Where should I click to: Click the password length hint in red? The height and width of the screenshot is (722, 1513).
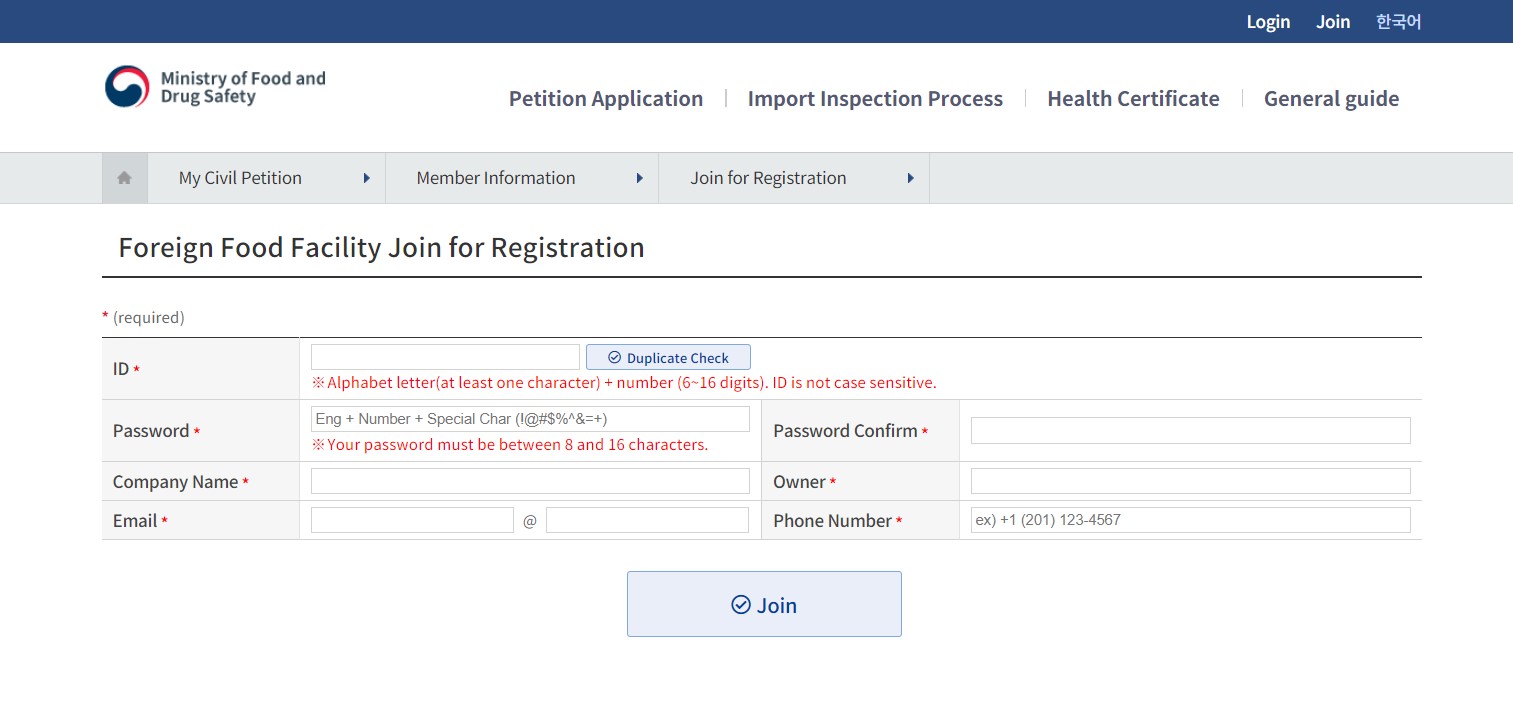[x=510, y=445]
